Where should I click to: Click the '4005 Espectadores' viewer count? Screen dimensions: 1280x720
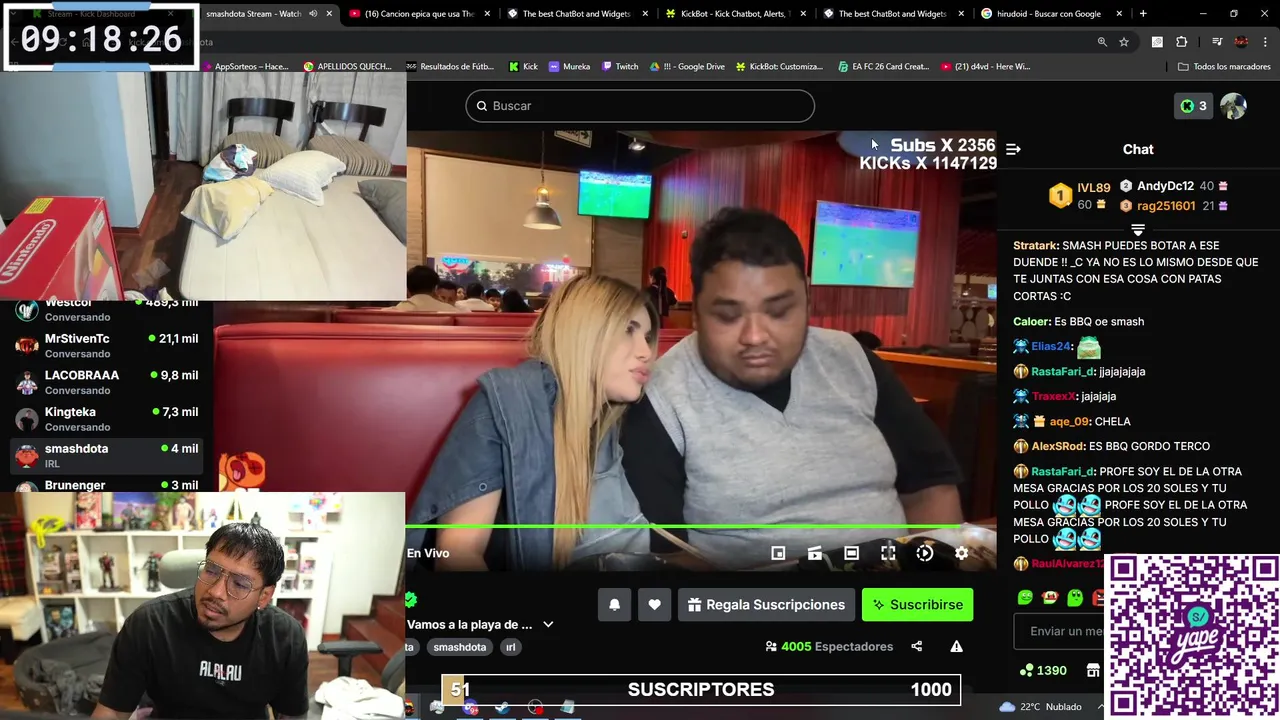829,647
